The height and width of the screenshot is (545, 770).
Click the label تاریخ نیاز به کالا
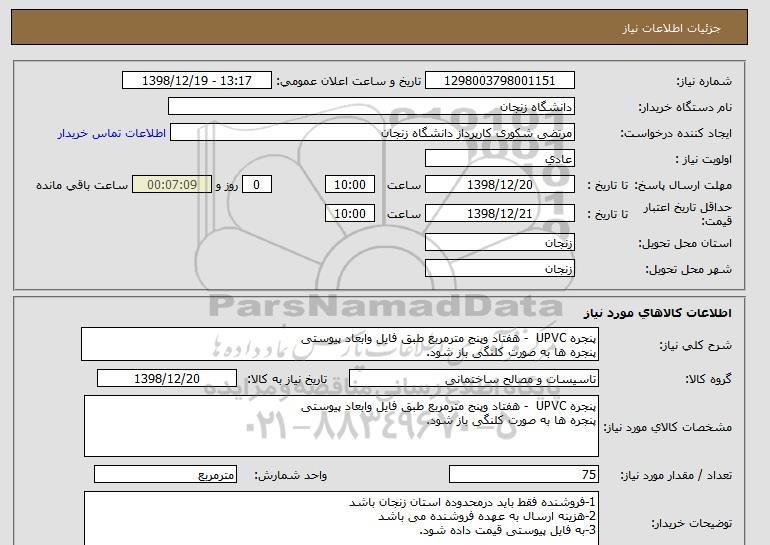tap(287, 379)
